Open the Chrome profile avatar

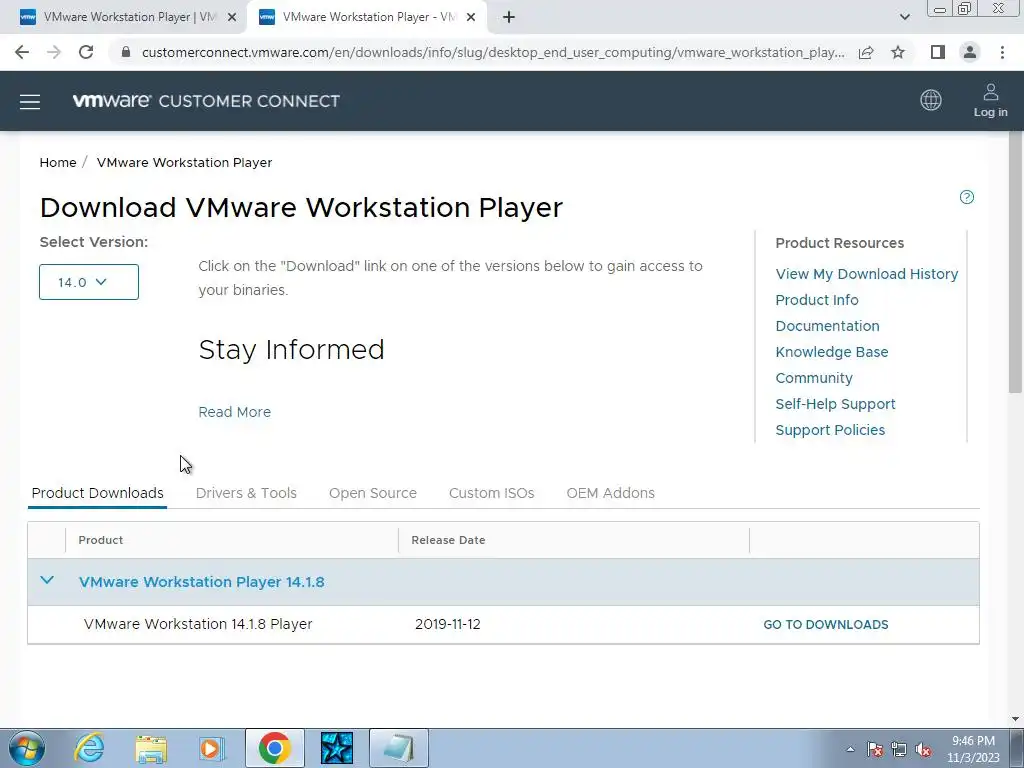pyautogui.click(x=970, y=52)
